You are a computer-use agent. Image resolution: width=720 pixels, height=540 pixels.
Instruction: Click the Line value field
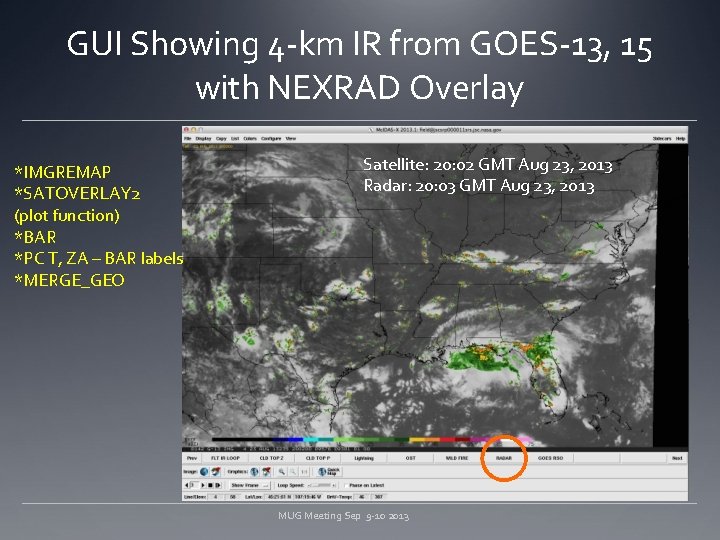click(215, 497)
